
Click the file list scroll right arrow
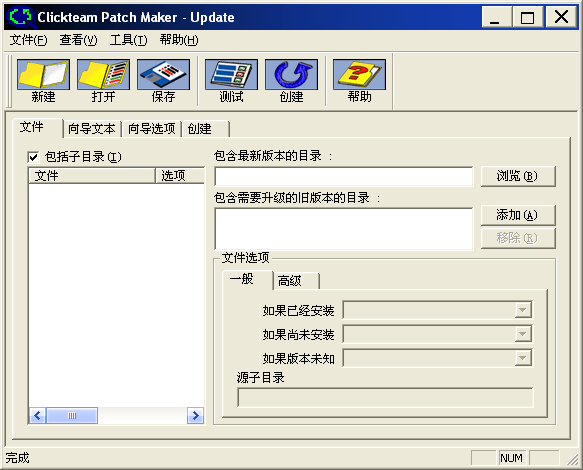pyautogui.click(x=195, y=415)
